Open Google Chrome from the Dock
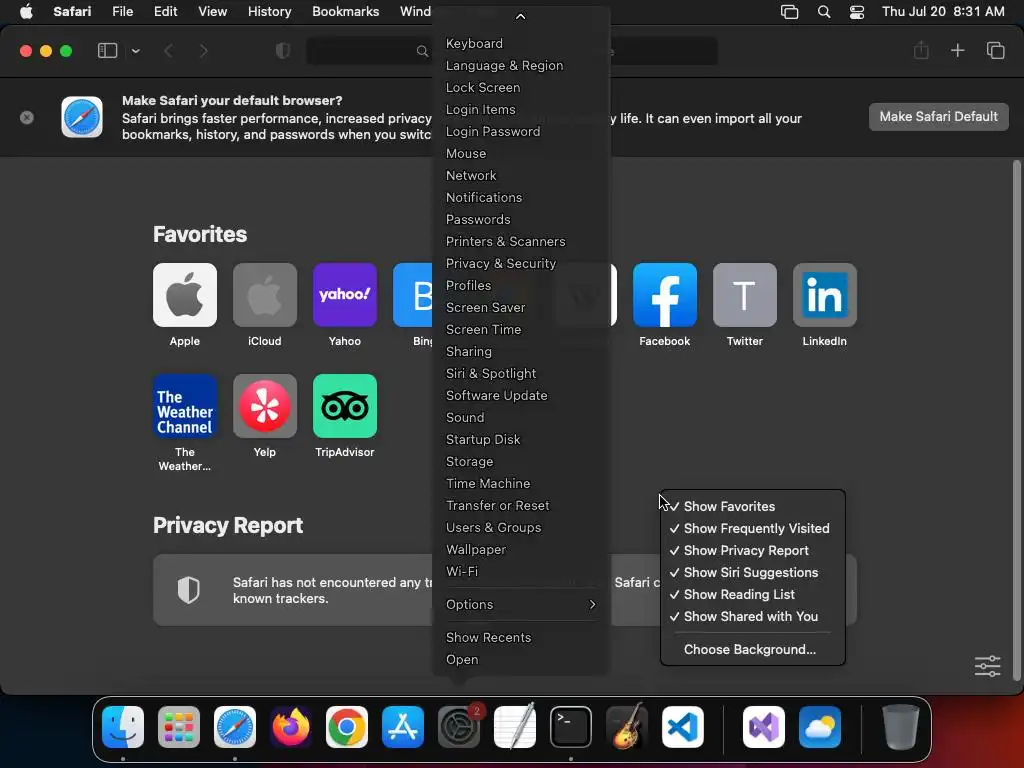Viewport: 1024px width, 768px height. click(347, 727)
